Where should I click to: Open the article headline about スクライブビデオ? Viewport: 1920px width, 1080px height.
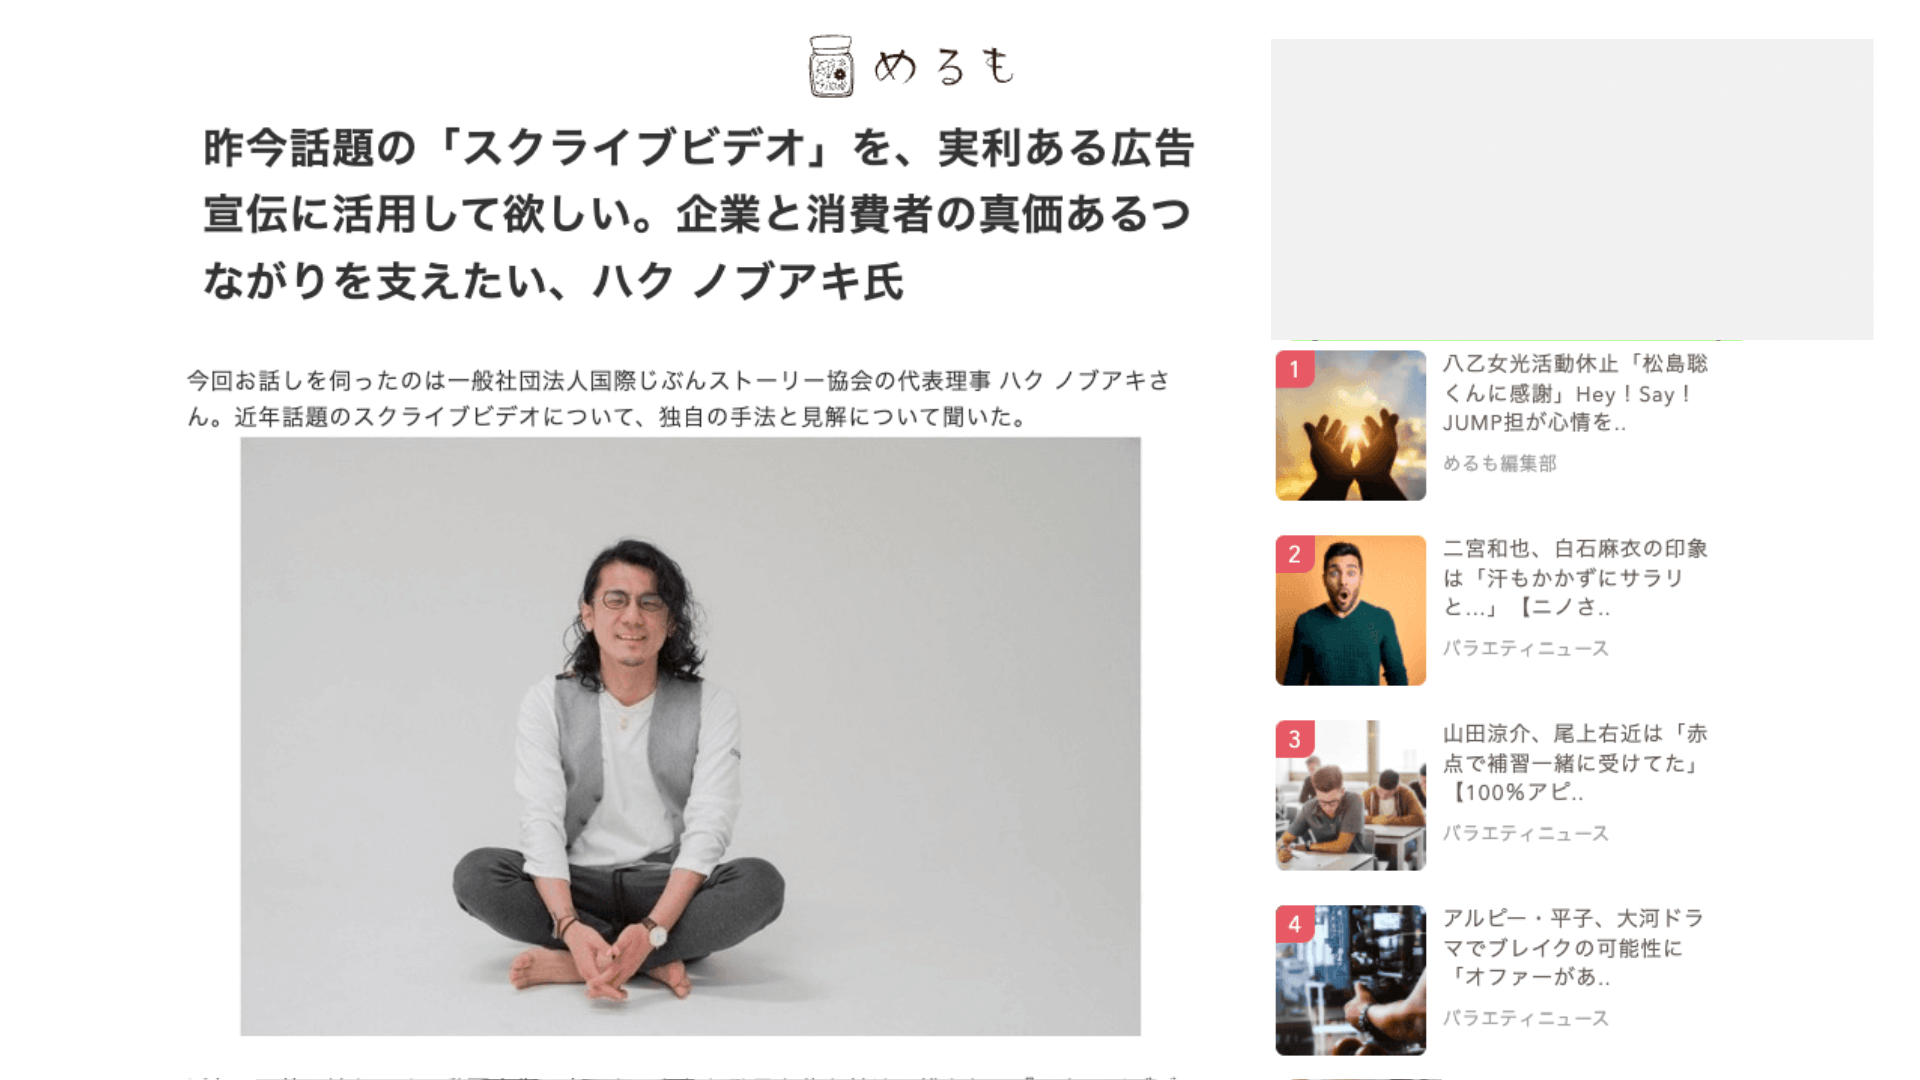pyautogui.click(x=698, y=214)
